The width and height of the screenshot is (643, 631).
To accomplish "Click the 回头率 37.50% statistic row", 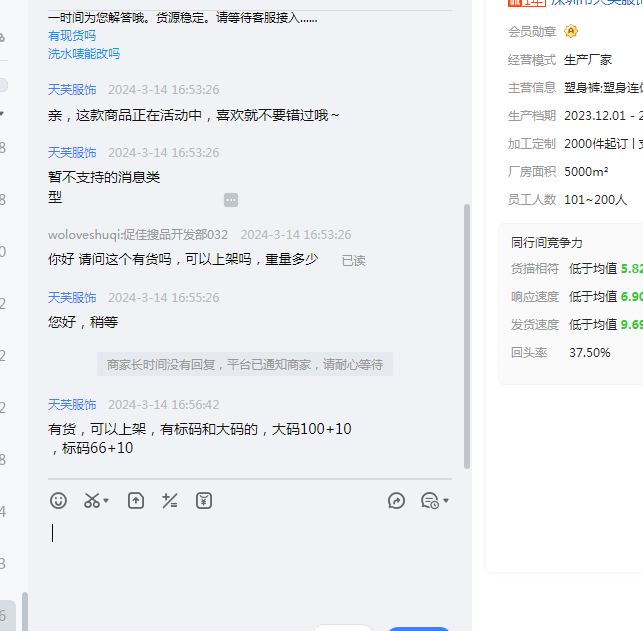I will tap(561, 353).
